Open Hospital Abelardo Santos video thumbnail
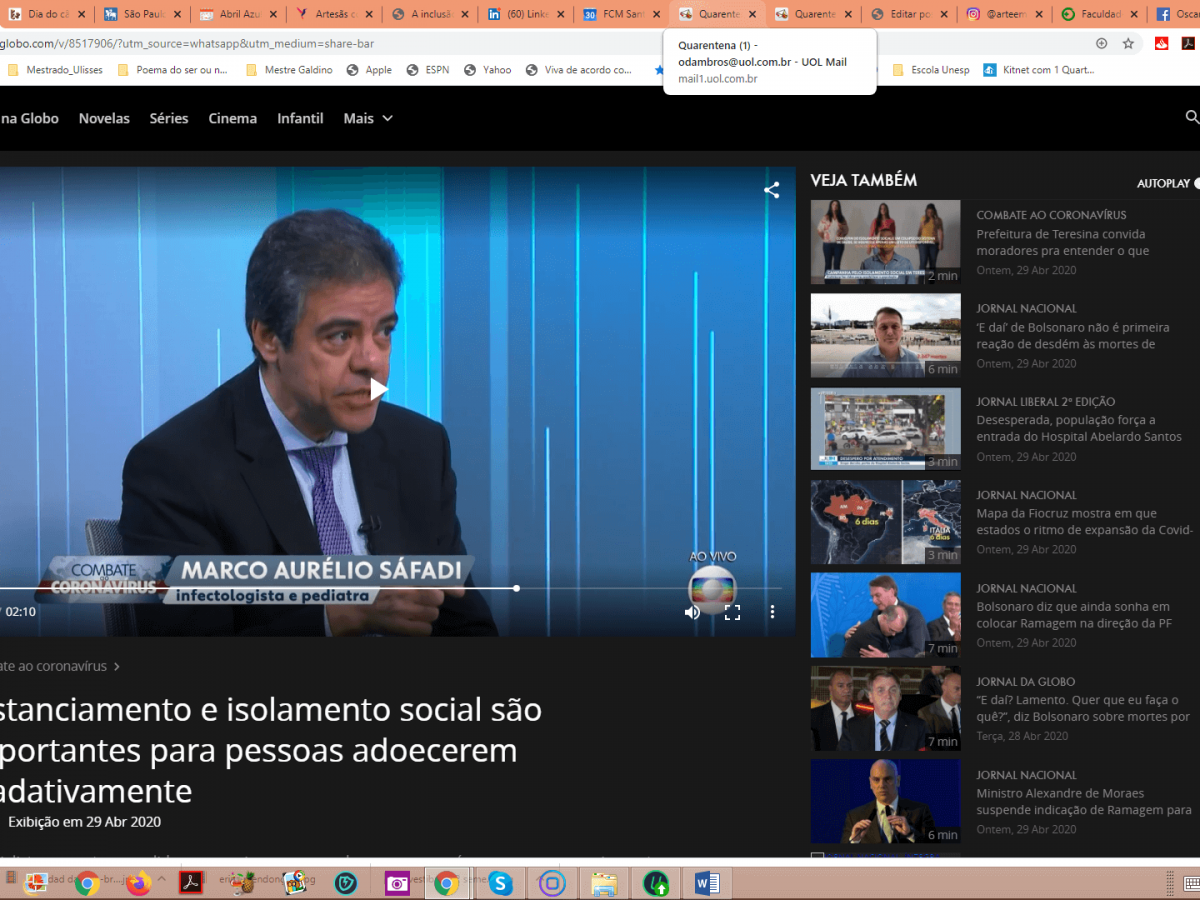 (x=885, y=428)
